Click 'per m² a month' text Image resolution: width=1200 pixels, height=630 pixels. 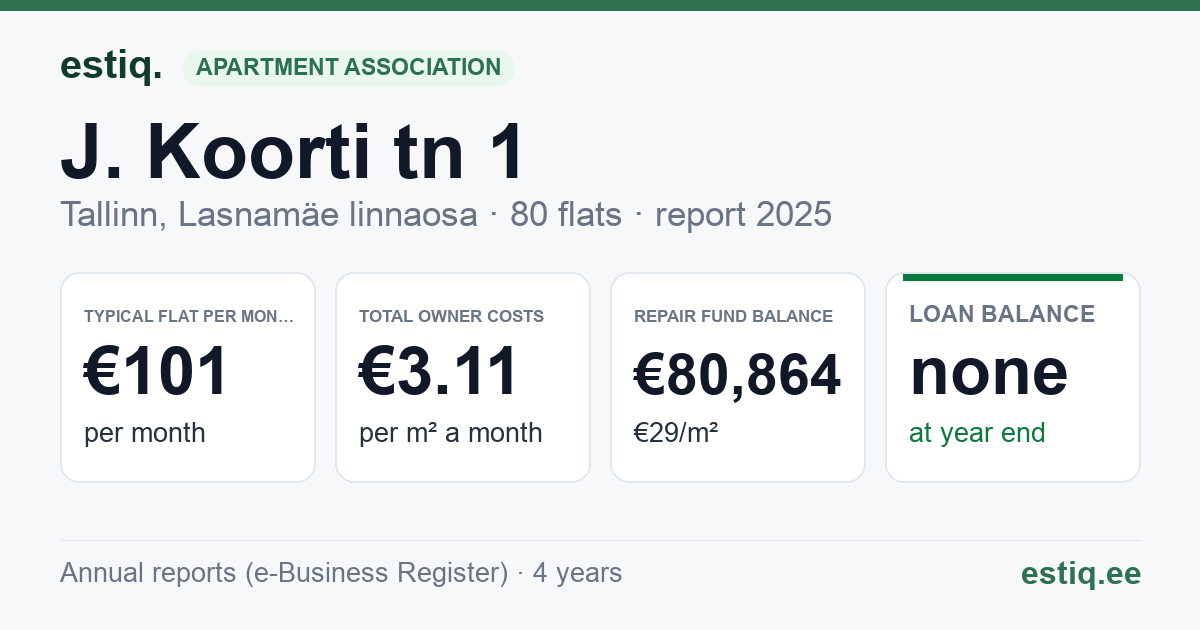pyautogui.click(x=451, y=433)
